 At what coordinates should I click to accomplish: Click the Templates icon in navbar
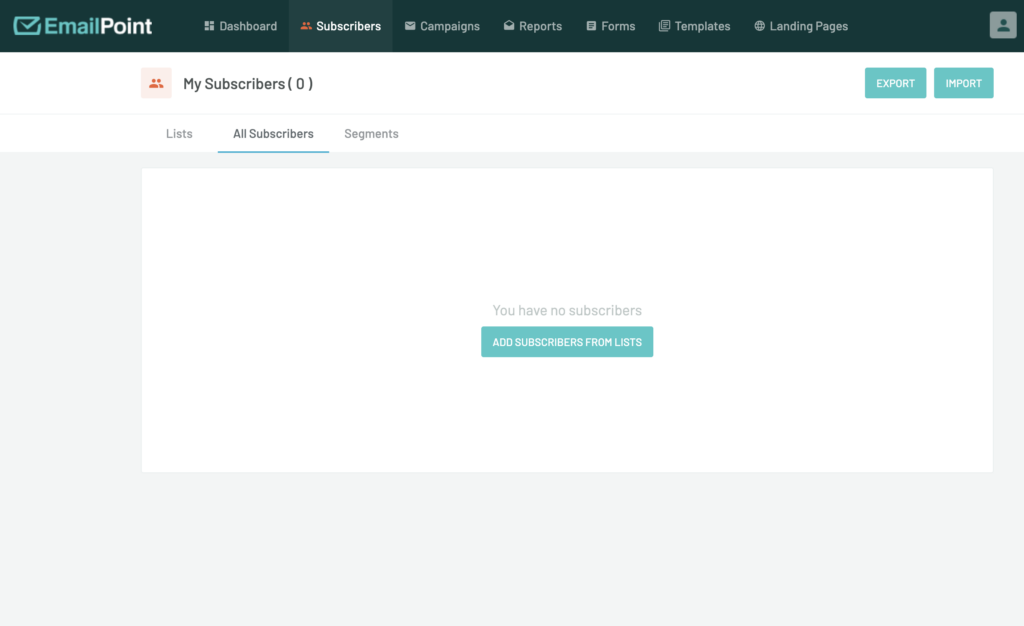664,26
